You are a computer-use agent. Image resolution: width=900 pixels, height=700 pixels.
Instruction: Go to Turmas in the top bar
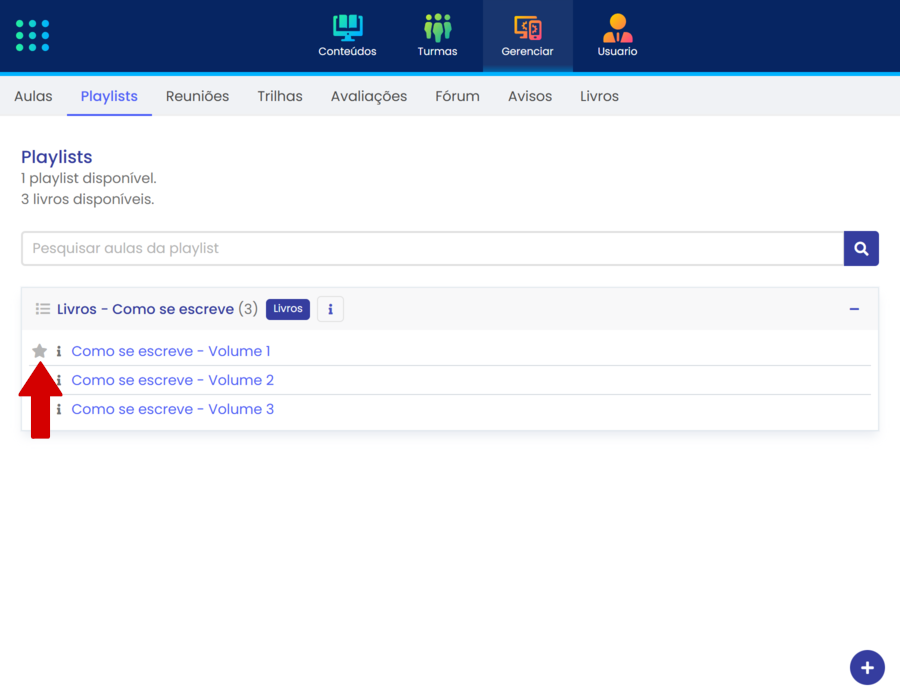(437, 36)
